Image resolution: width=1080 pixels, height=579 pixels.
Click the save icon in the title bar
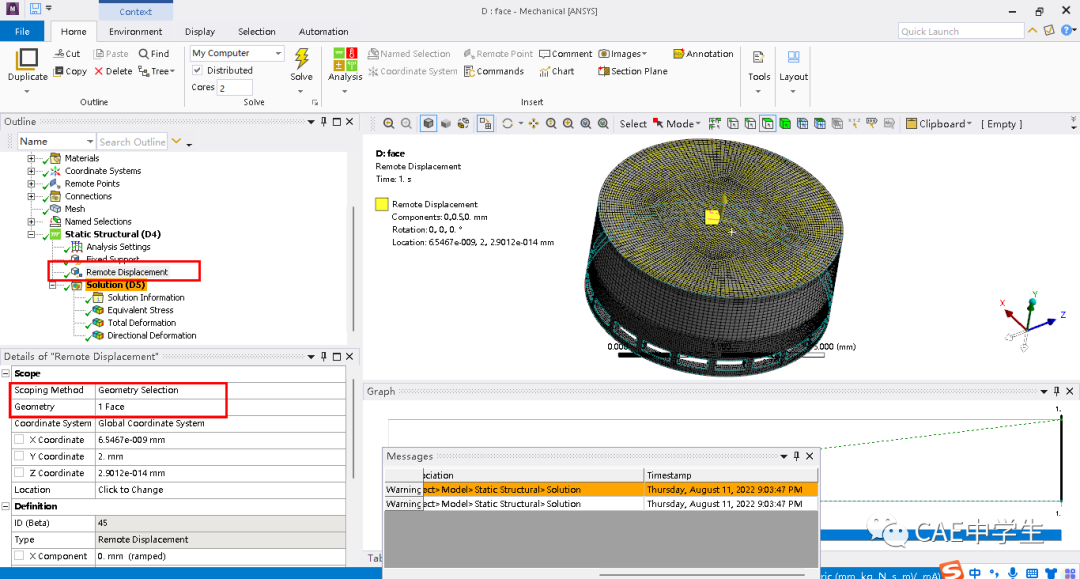tap(35, 9)
